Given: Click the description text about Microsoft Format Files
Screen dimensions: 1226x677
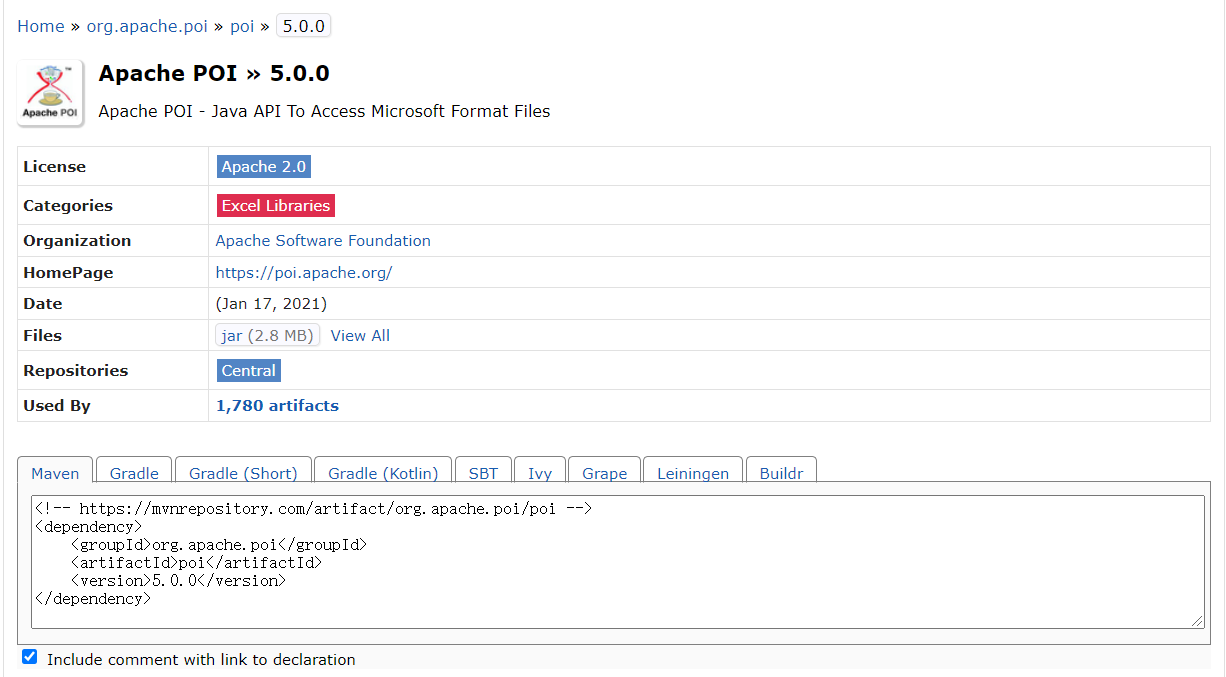Looking at the screenshot, I should [x=324, y=111].
